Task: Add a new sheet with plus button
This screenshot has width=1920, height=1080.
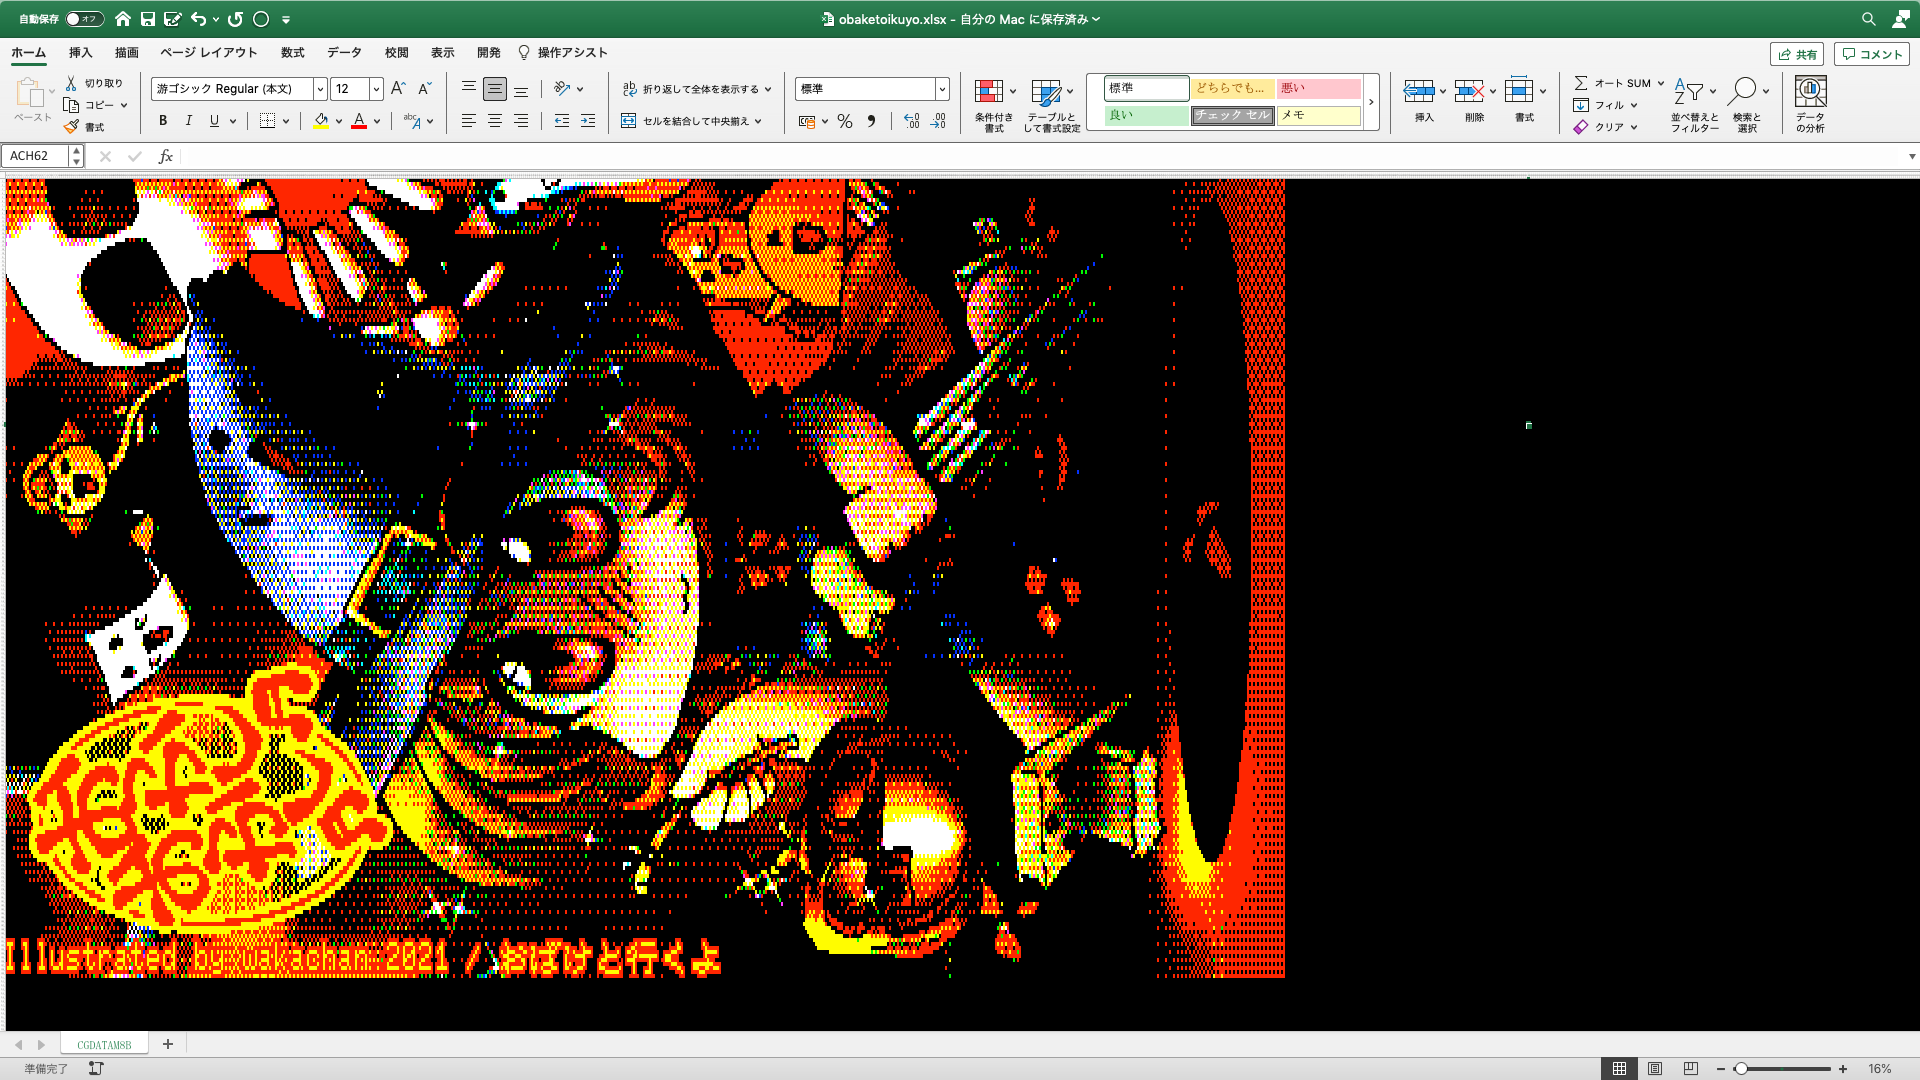Action: (x=168, y=1044)
